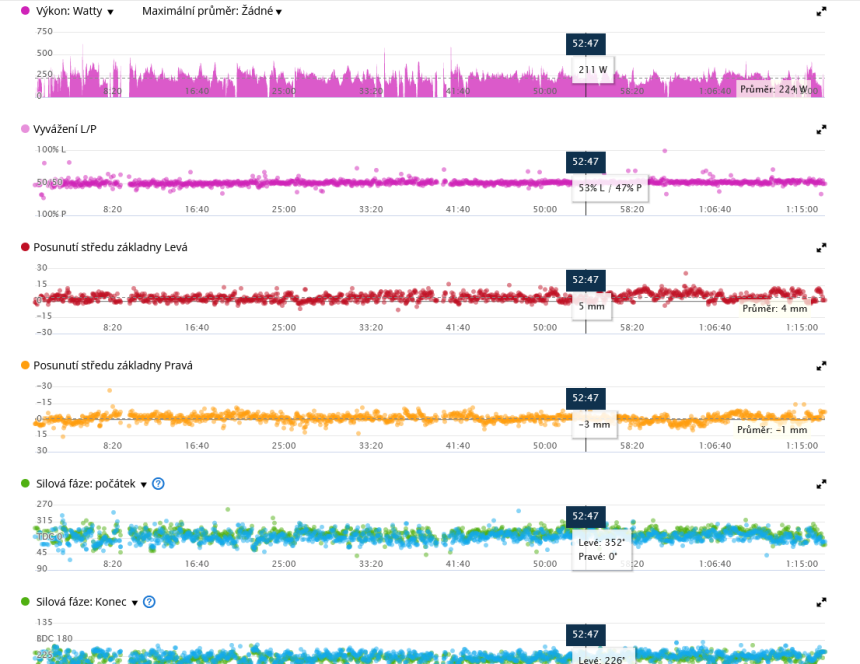The width and height of the screenshot is (860, 664).
Task: Click the BDC 180 axis label
Action: pos(54,638)
